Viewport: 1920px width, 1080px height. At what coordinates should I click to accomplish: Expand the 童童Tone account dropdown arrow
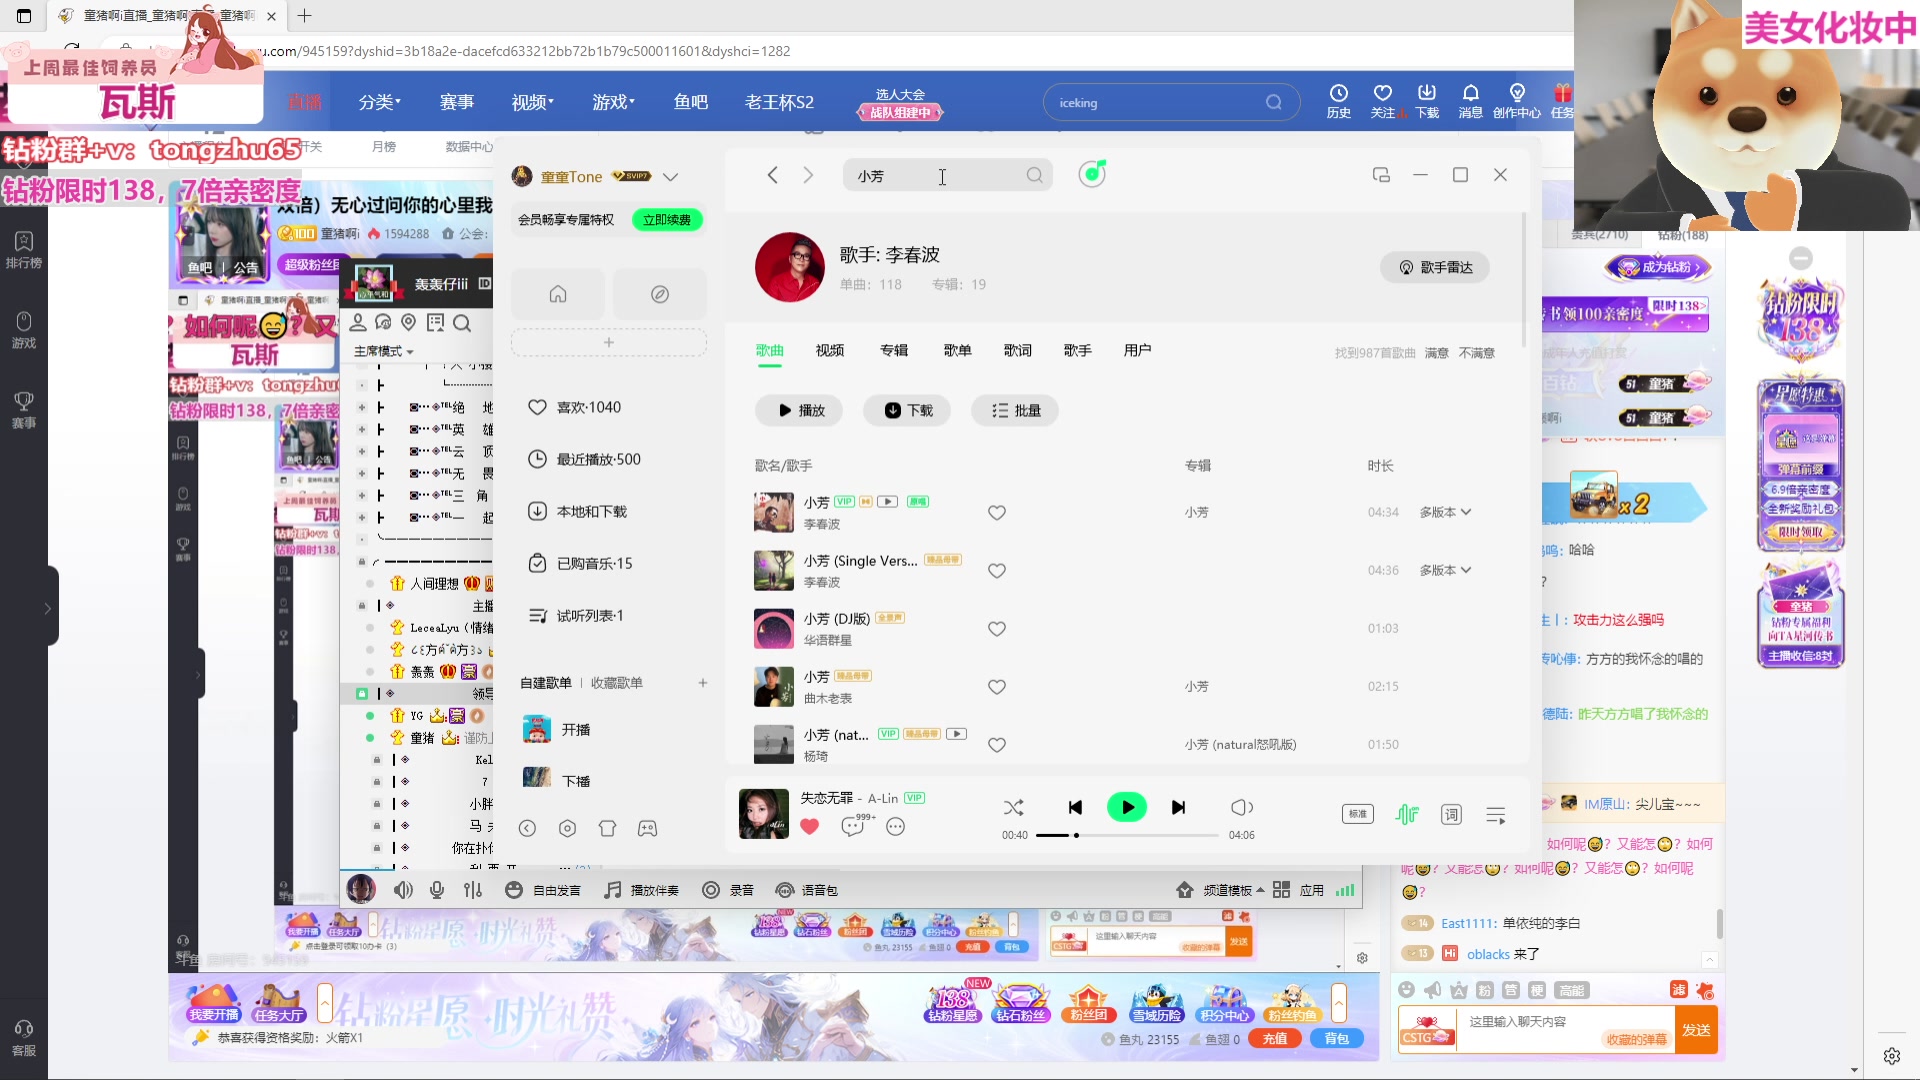670,177
